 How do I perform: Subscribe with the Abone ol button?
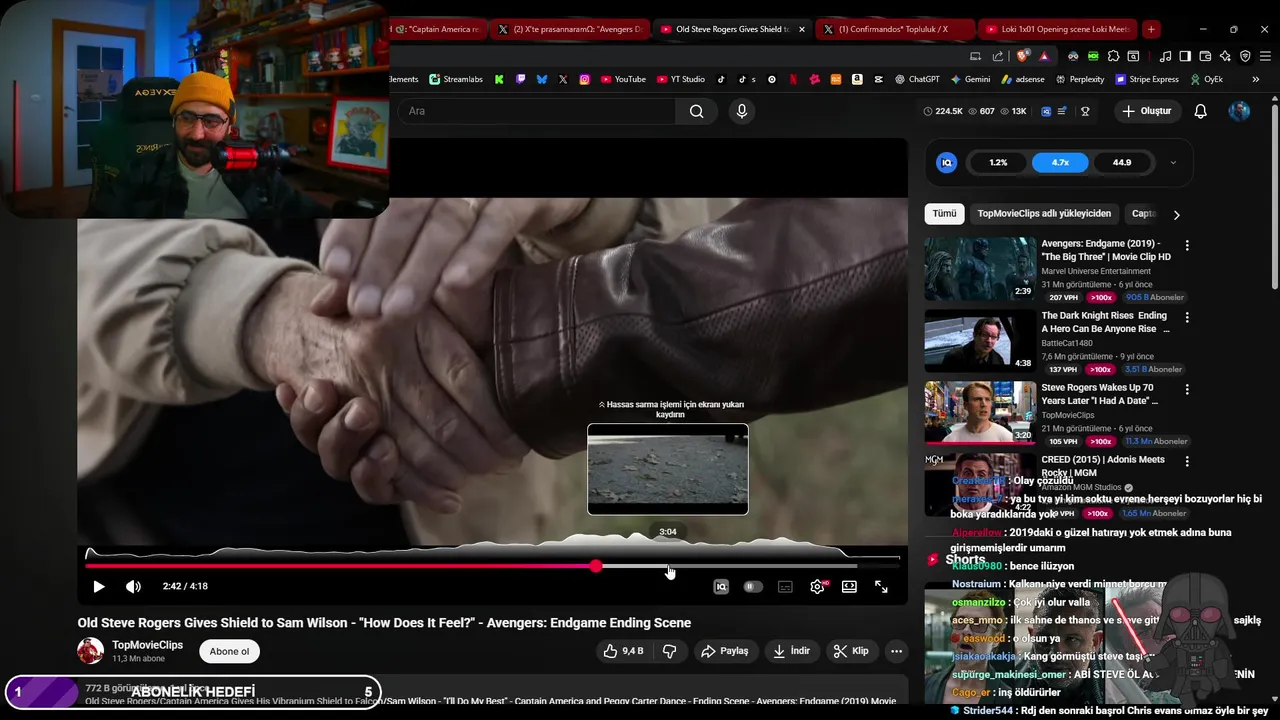[229, 651]
